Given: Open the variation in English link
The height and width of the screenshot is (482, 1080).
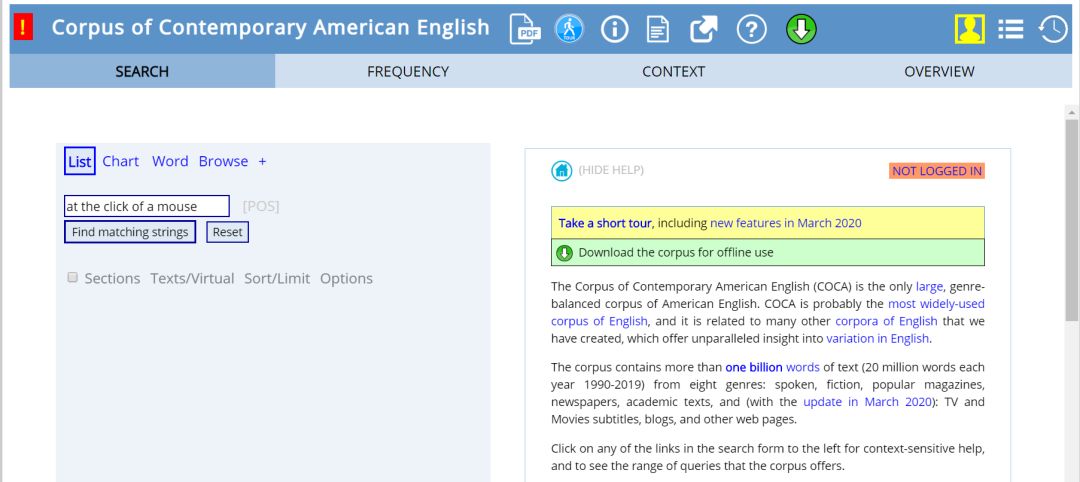Looking at the screenshot, I should pos(878,338).
